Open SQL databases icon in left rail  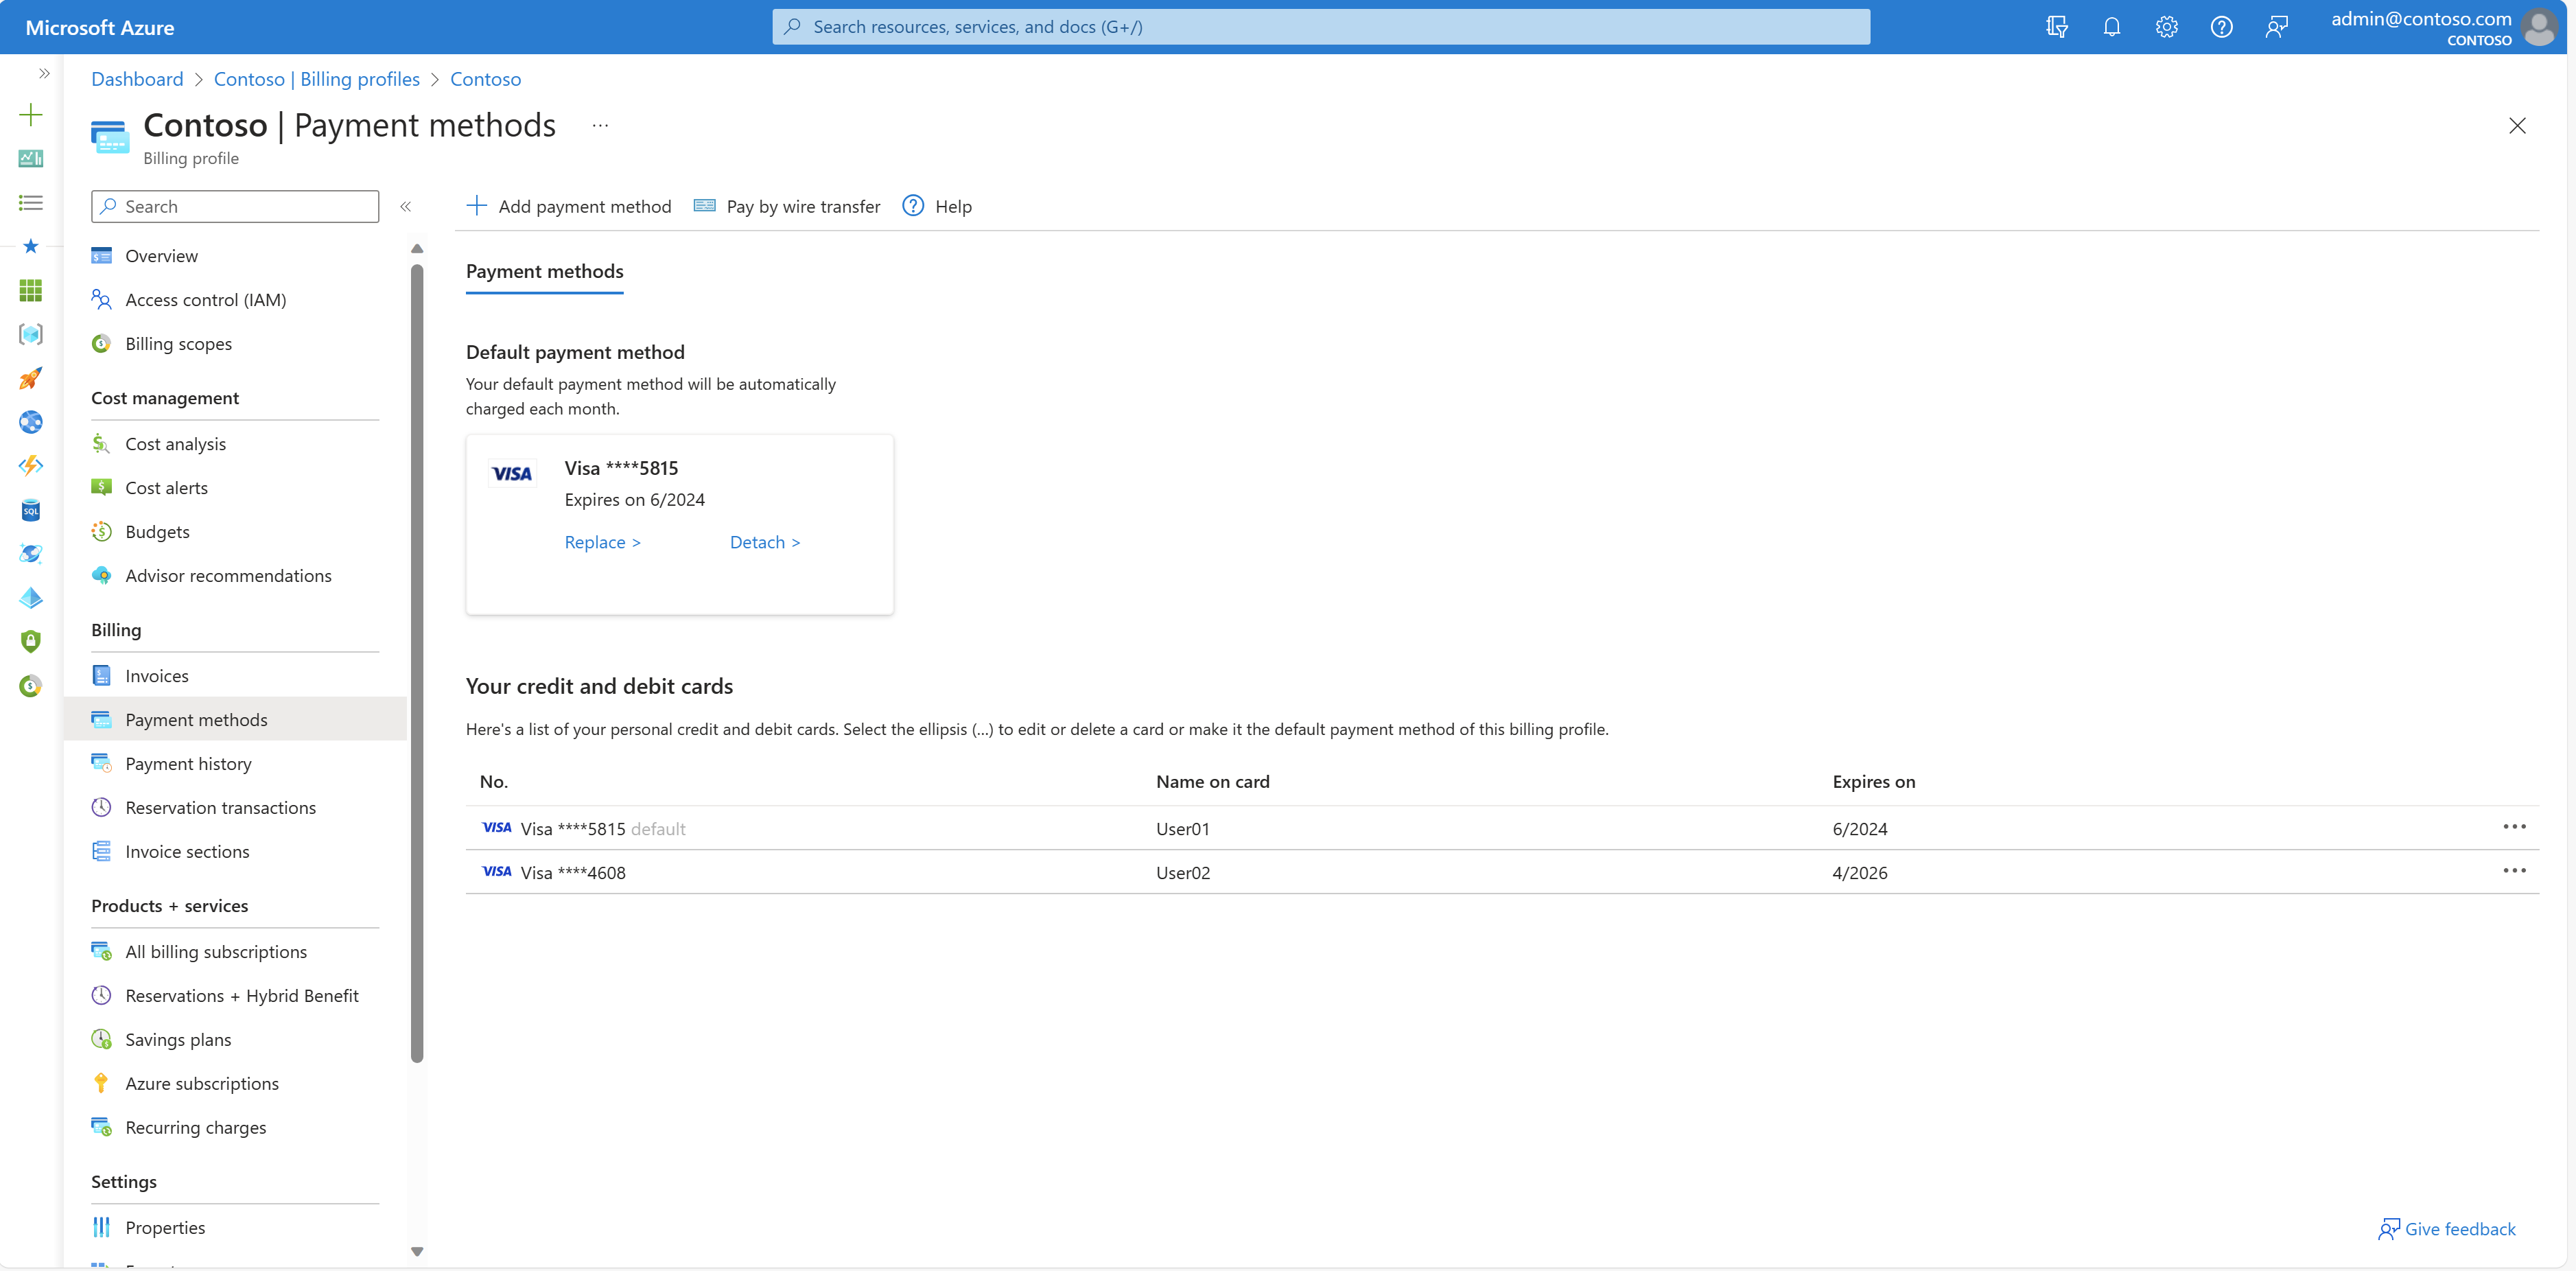point(31,511)
